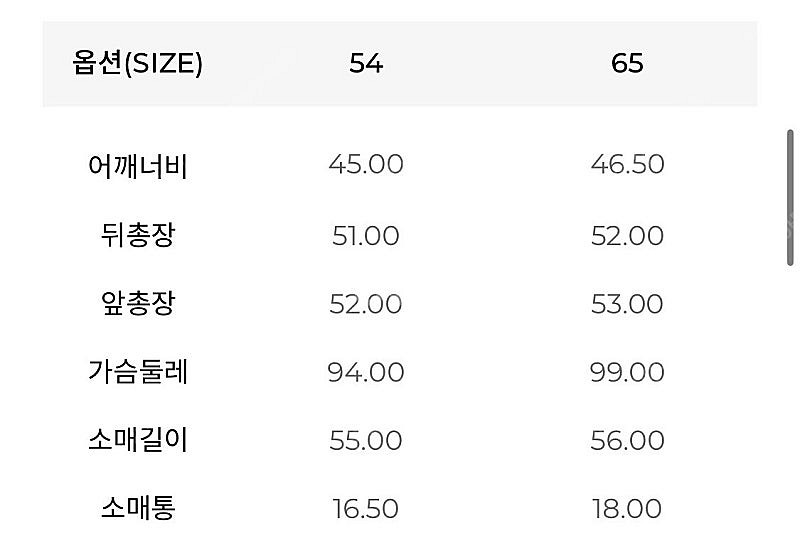Click the 소매길이 row label
The height and width of the screenshot is (553, 800).
[138, 439]
